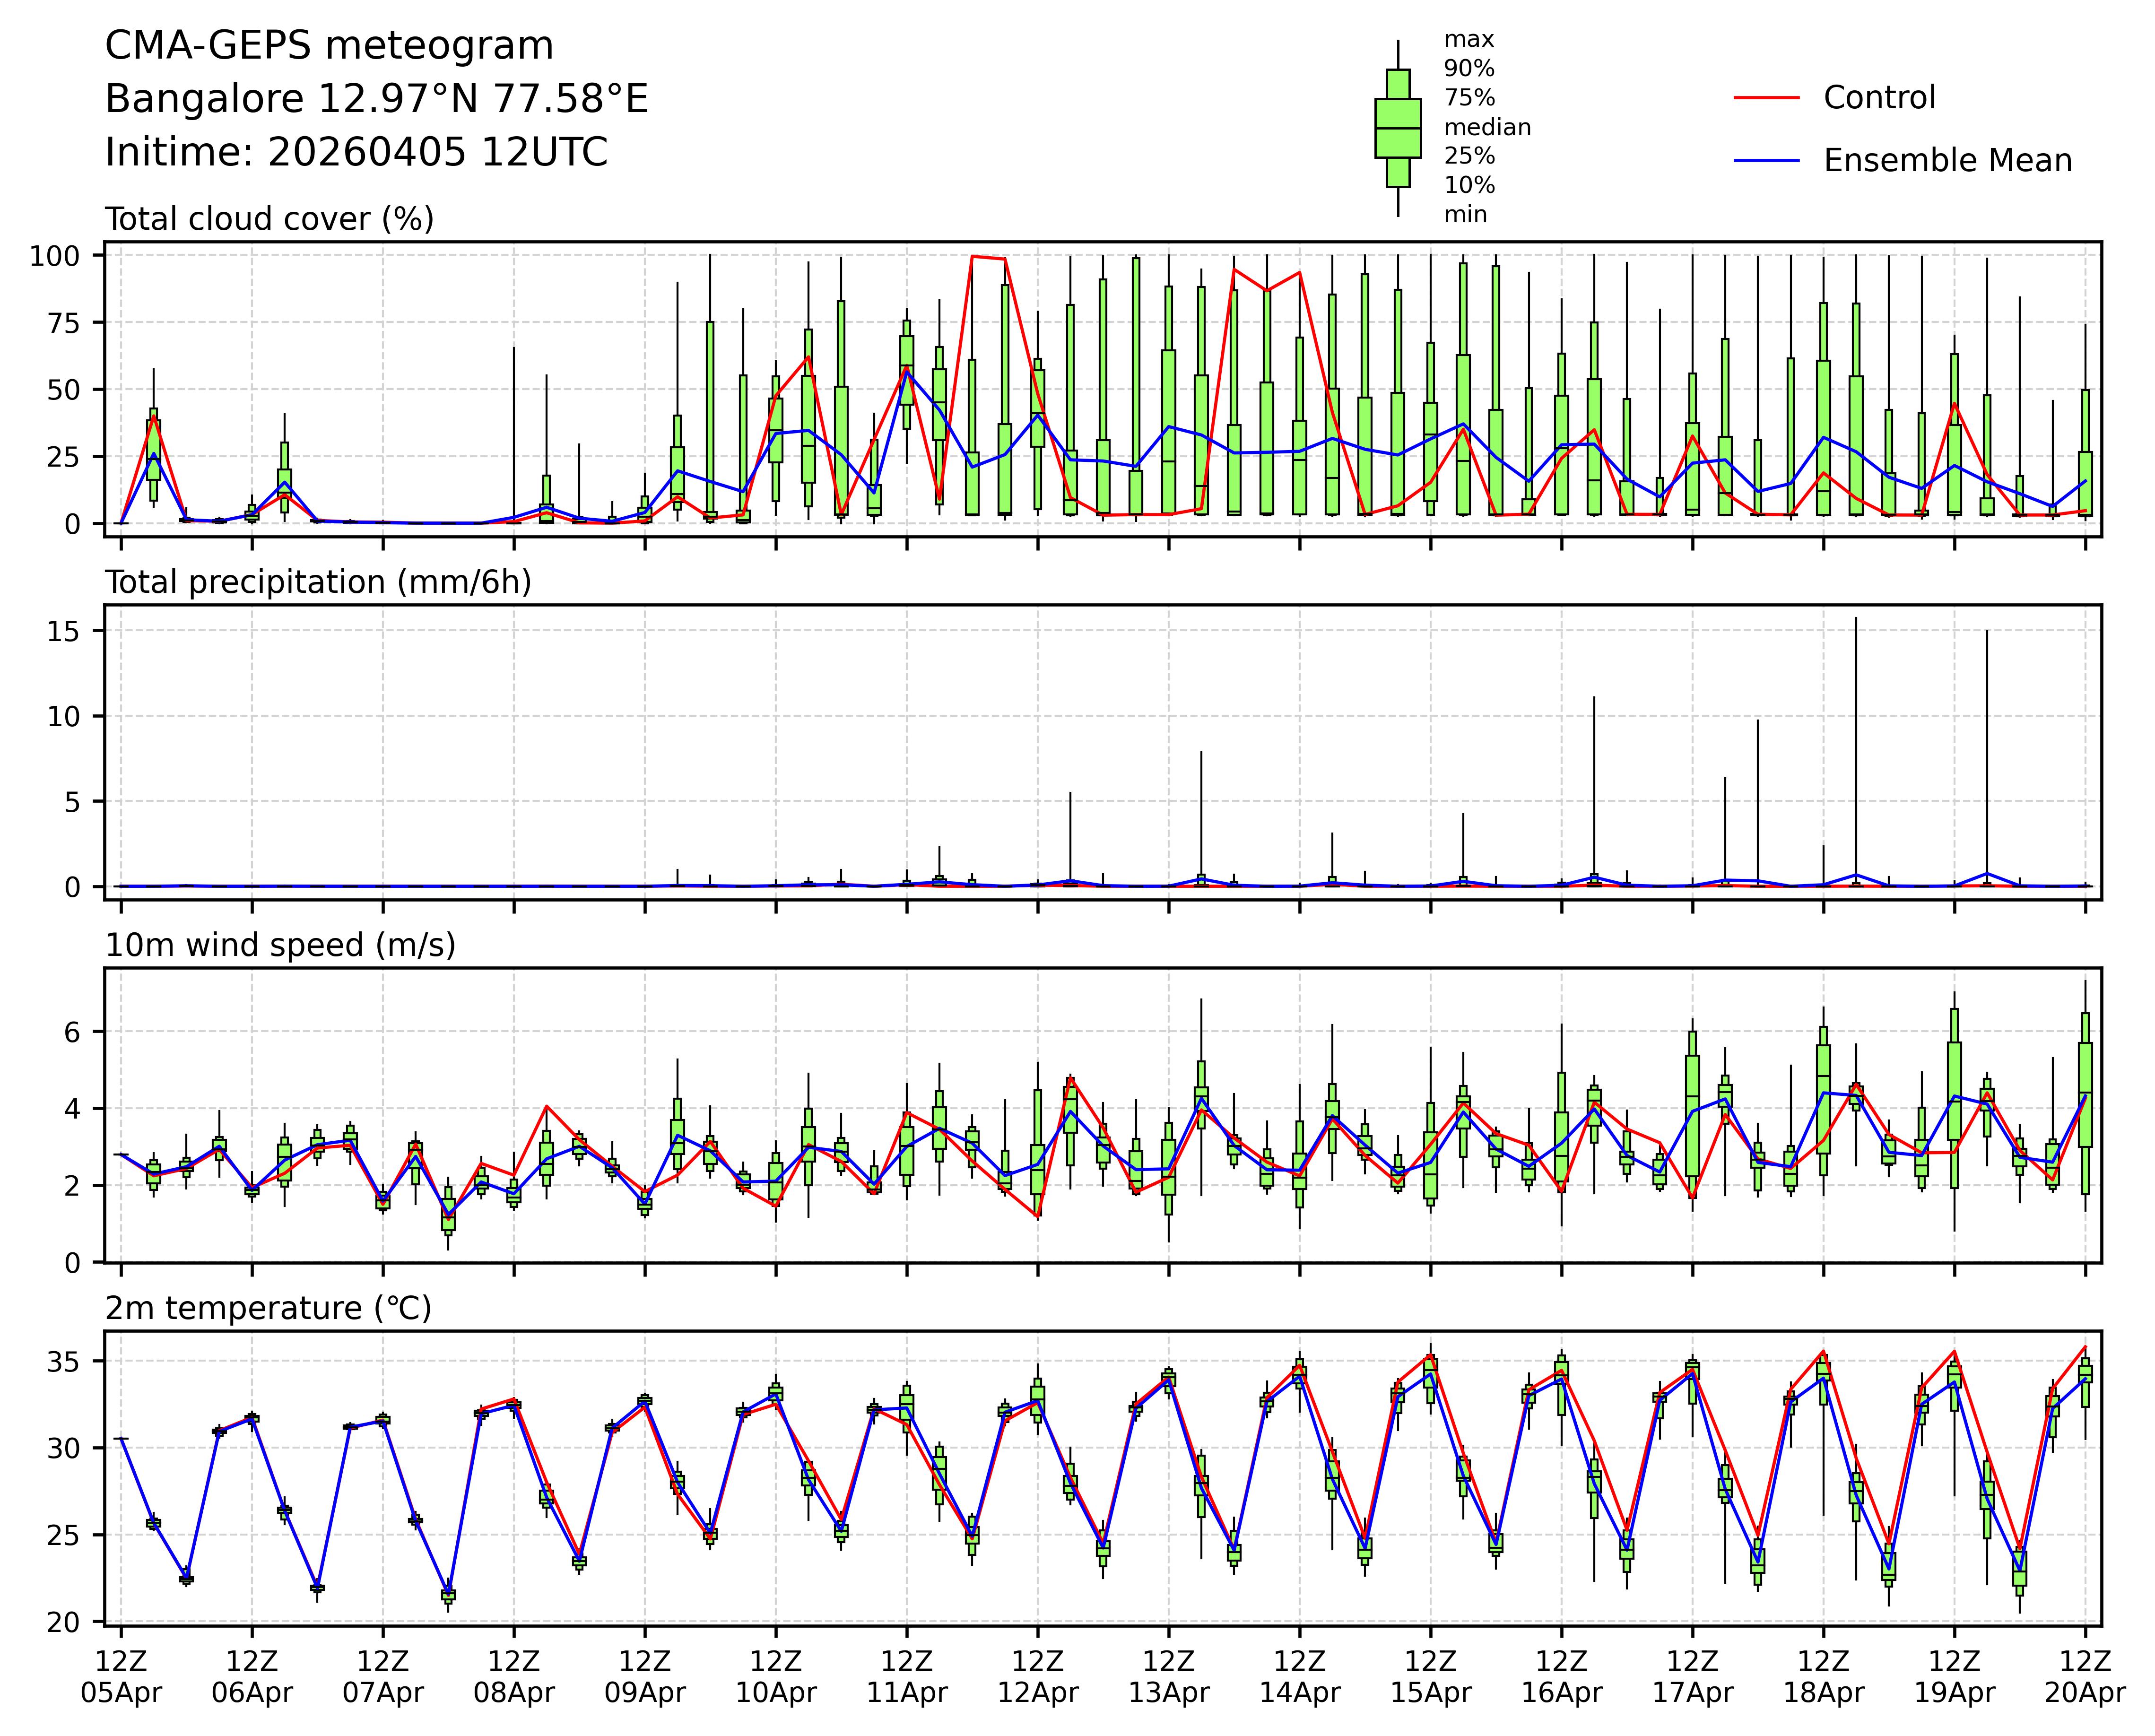The width and height of the screenshot is (2155, 1736).
Task: Click the Initime 20260405 12UTC text
Action: point(356,152)
